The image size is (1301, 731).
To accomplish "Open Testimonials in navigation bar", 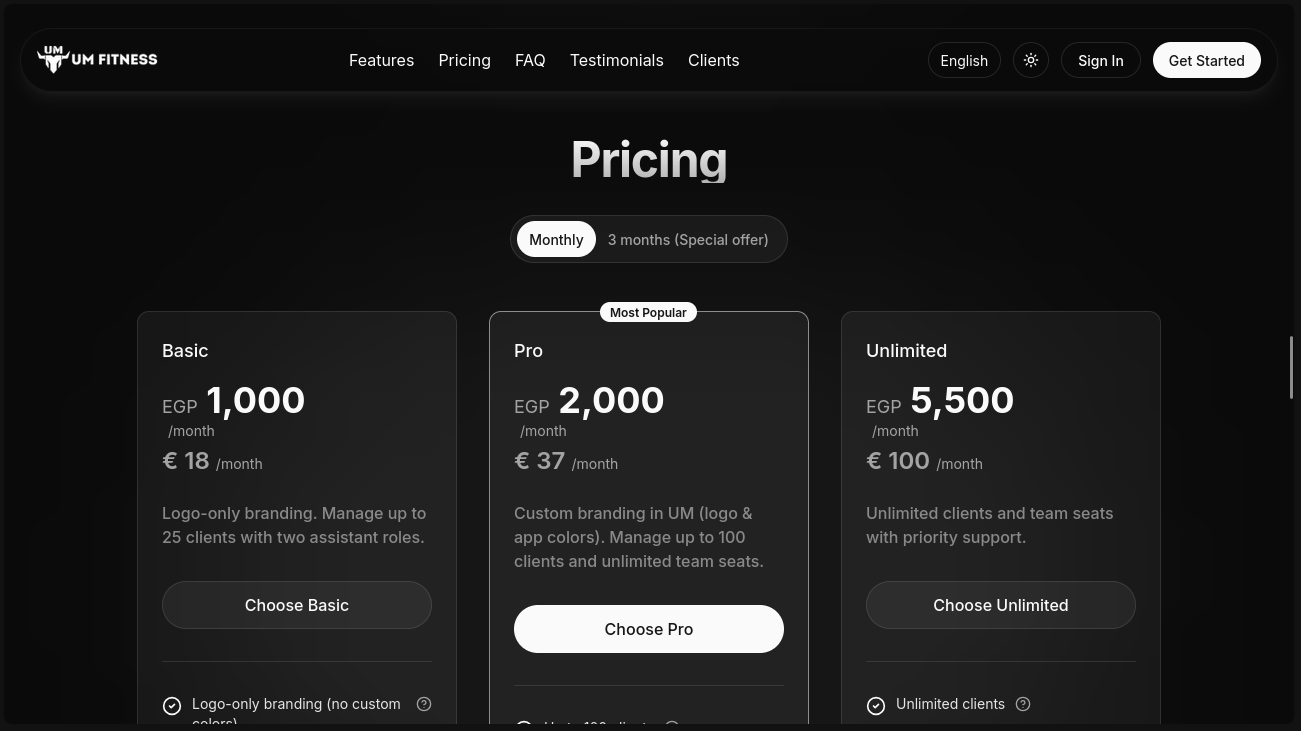I will (616, 60).
